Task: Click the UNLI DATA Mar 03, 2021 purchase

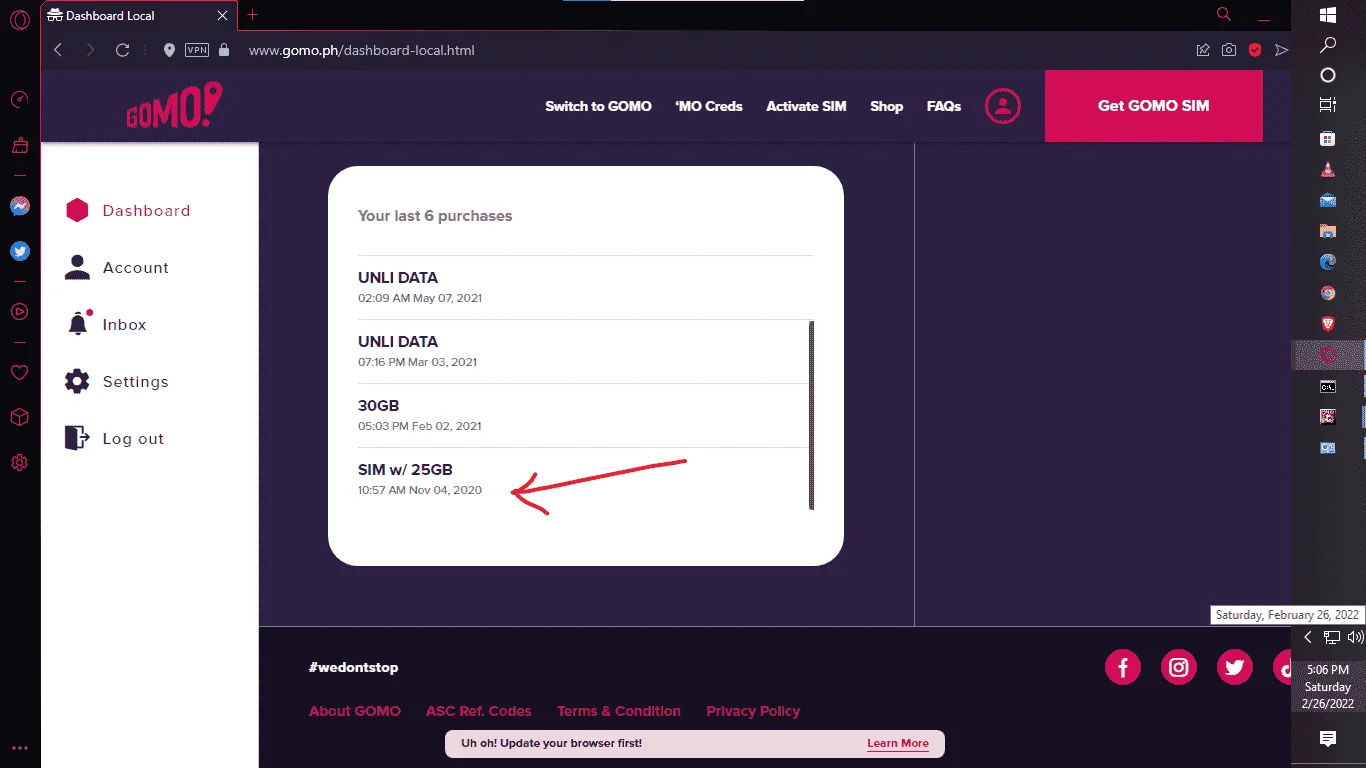Action: (x=582, y=351)
